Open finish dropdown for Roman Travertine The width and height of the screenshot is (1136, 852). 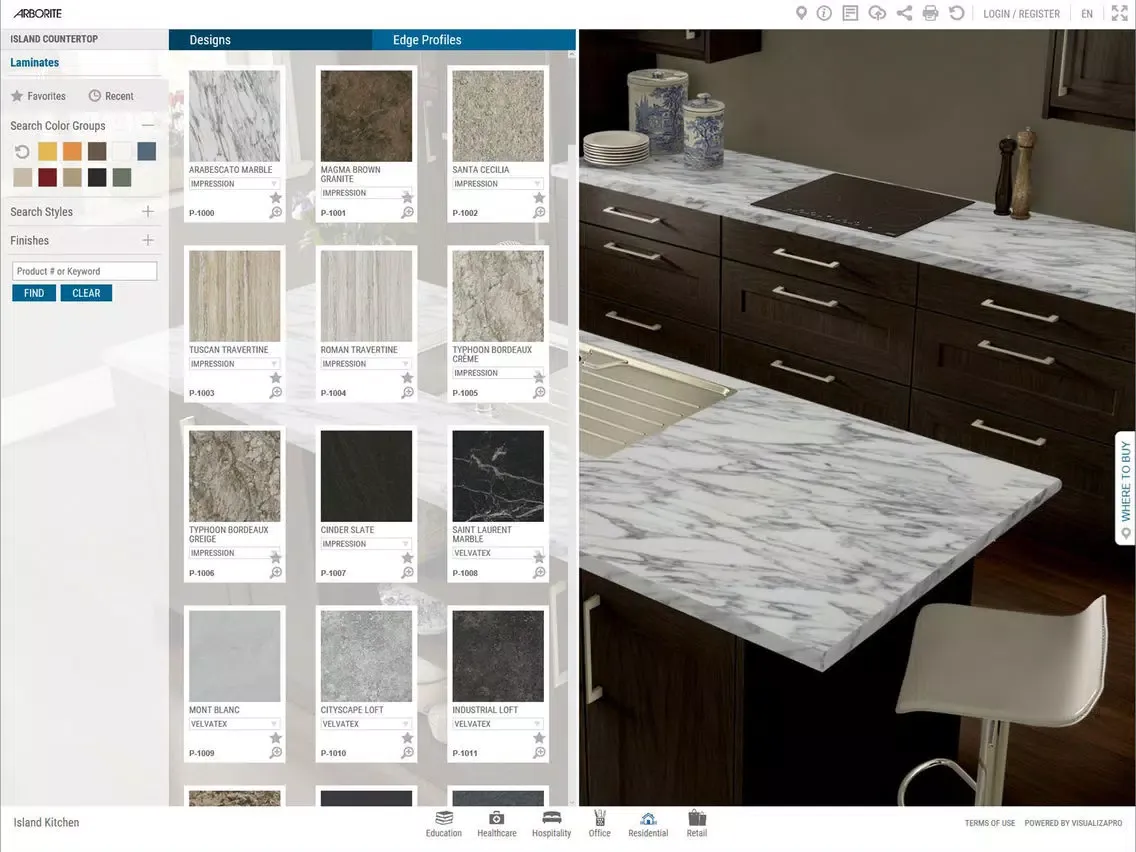[366, 364]
